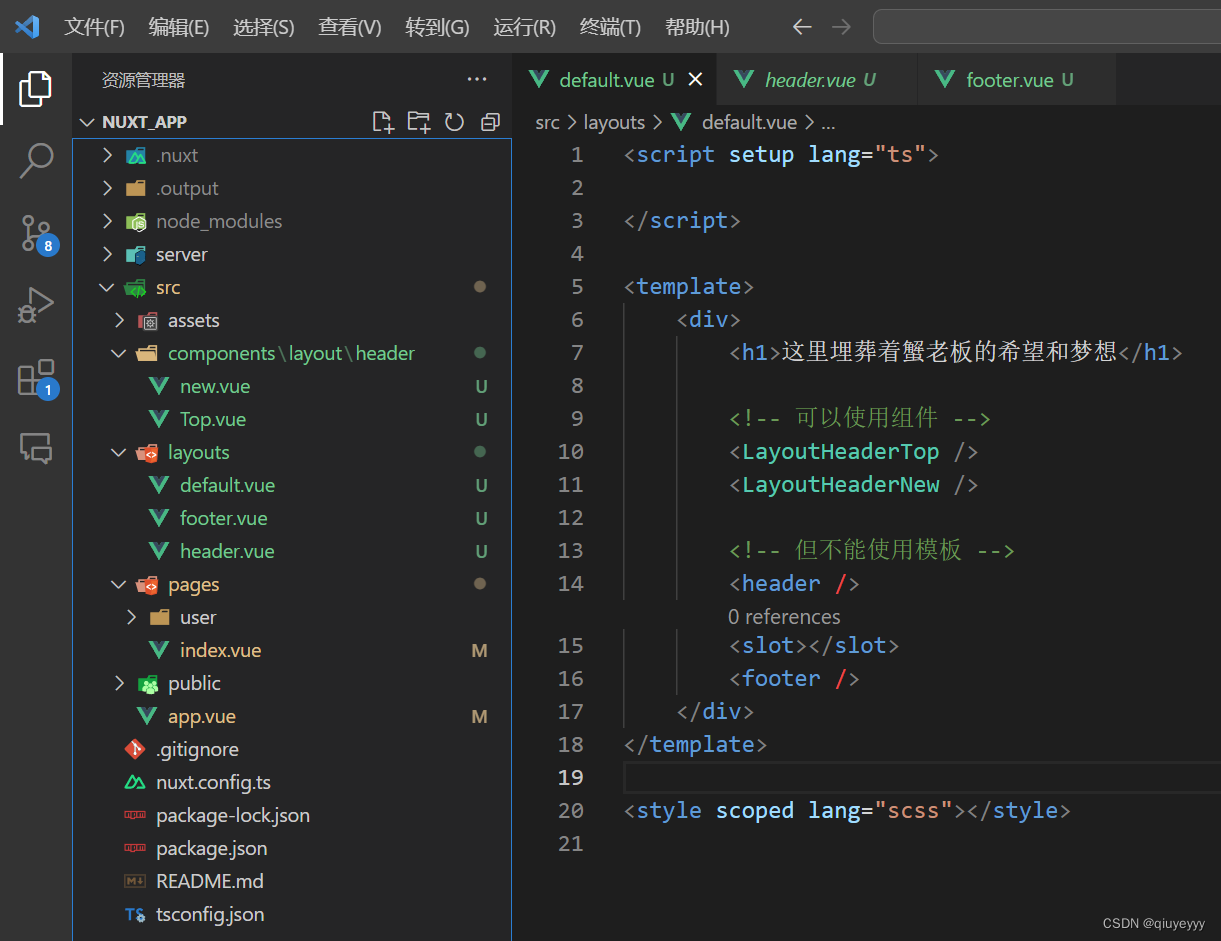Collapse all folders in explorer
The image size is (1221, 941).
(x=490, y=122)
